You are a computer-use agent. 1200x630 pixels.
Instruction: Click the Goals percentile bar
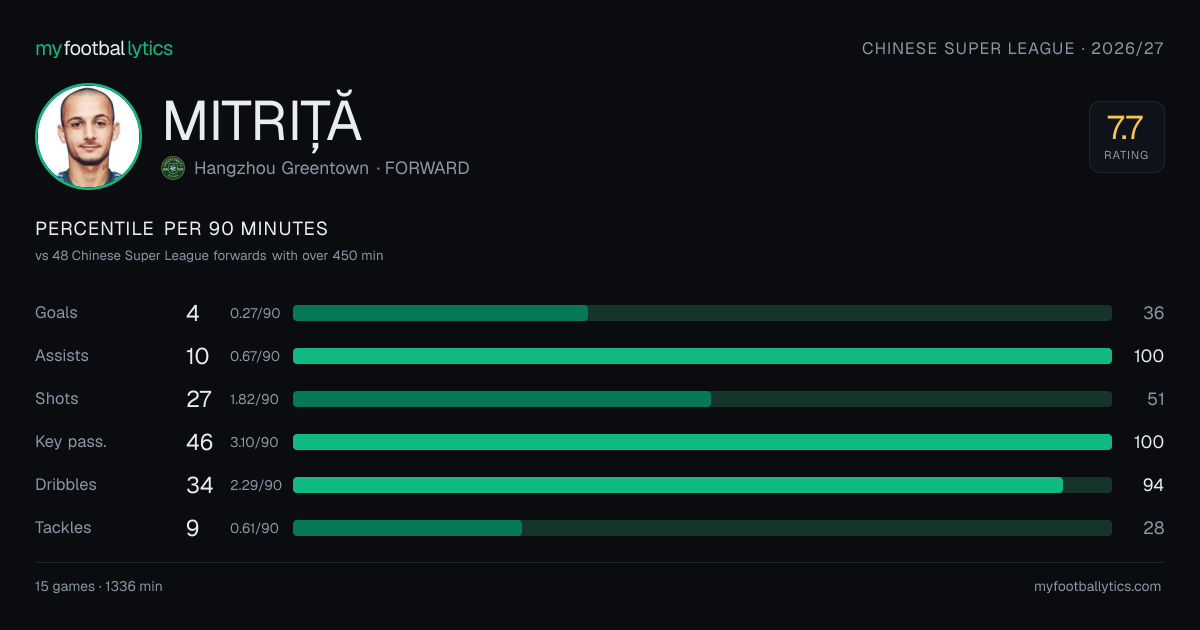[x=702, y=313]
